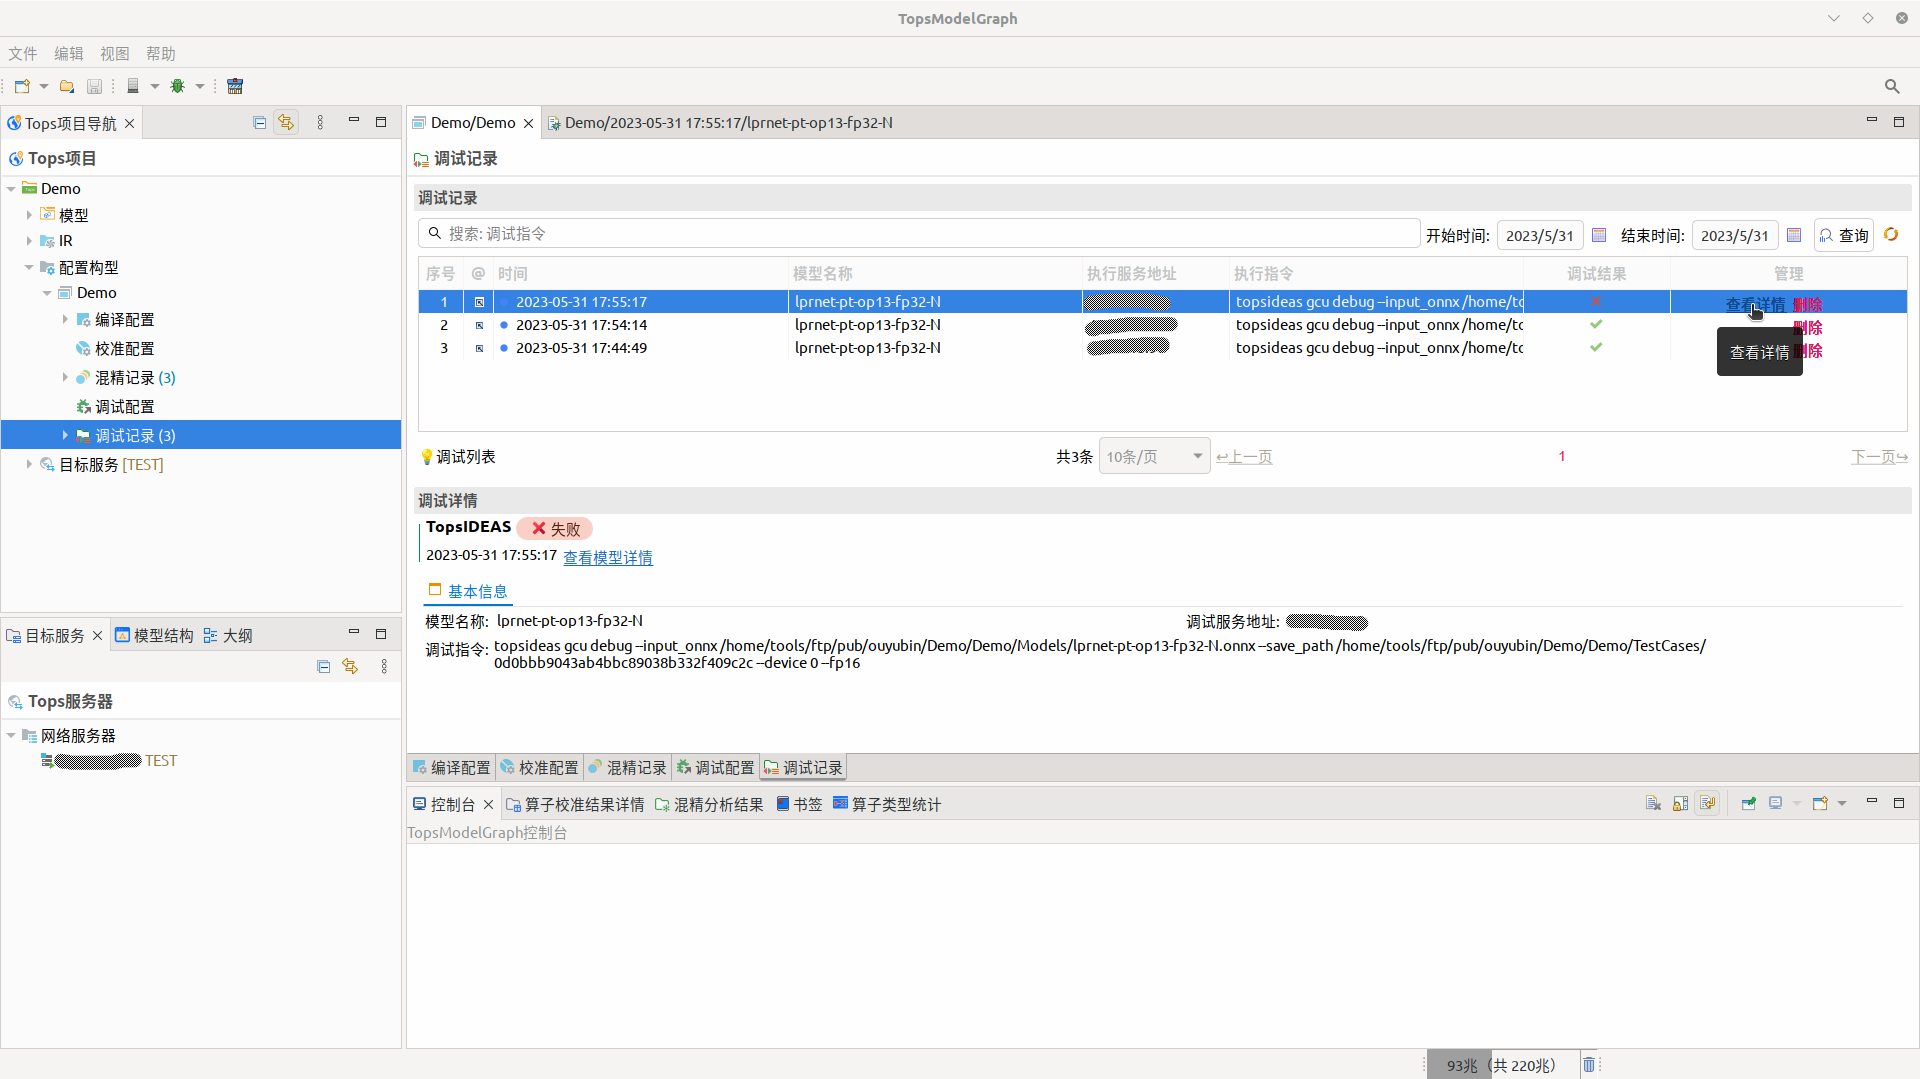Click the TEST server icon under 网络服务器
1920x1079 pixels.
[47, 761]
